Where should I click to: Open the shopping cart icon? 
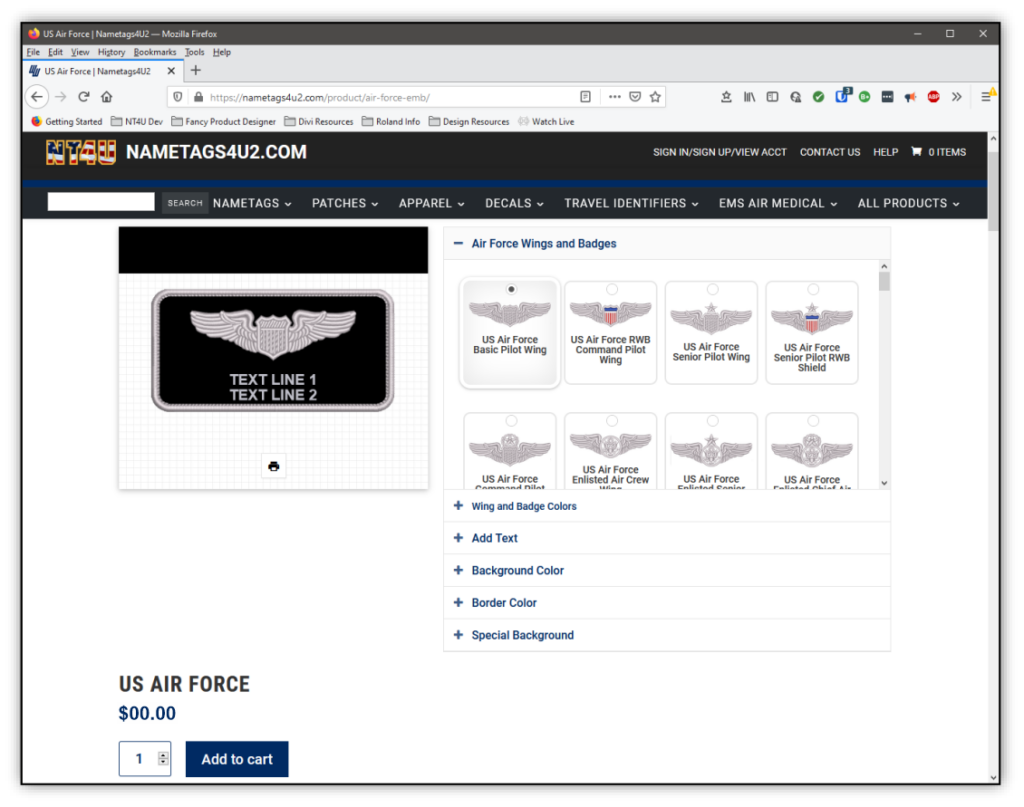[916, 152]
